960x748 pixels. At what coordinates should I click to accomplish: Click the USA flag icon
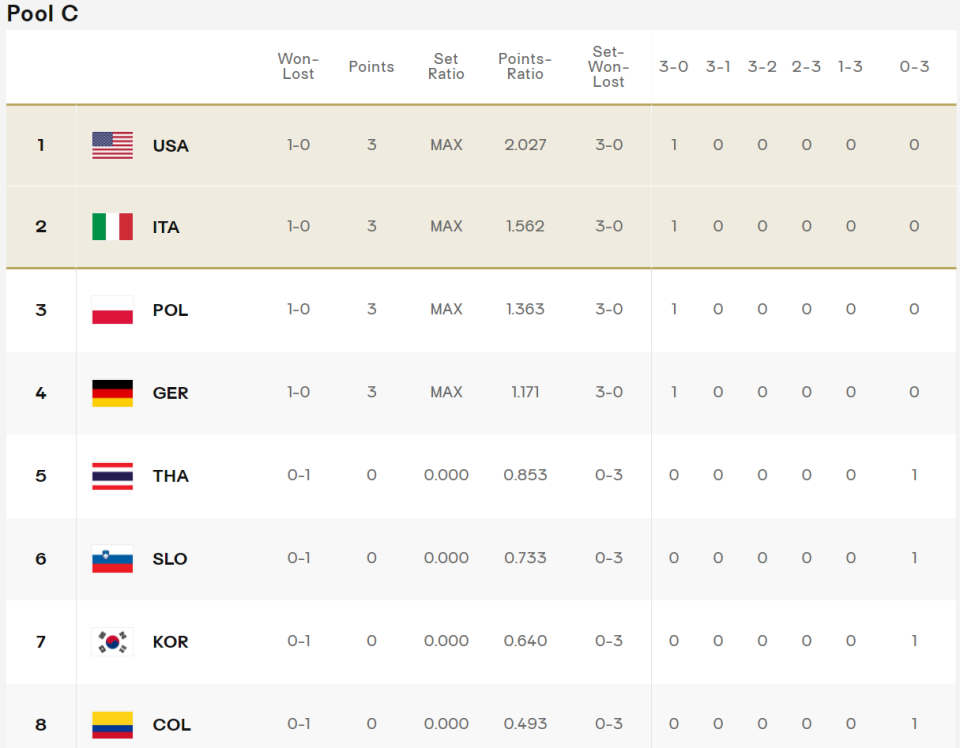click(x=112, y=146)
